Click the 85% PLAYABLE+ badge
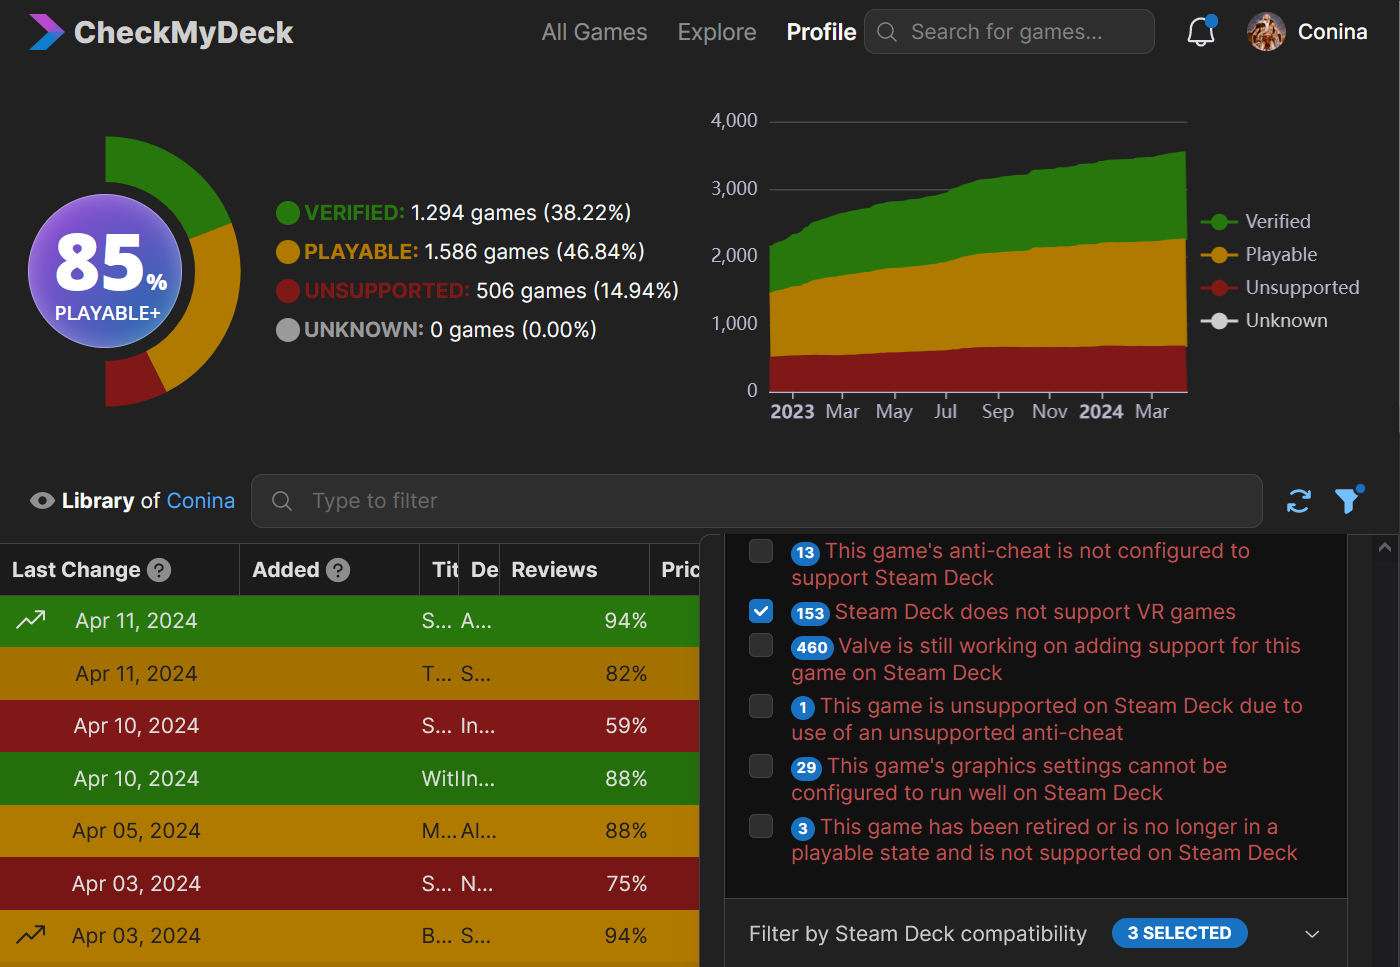Screen dimensions: 1400x967 click(x=105, y=271)
